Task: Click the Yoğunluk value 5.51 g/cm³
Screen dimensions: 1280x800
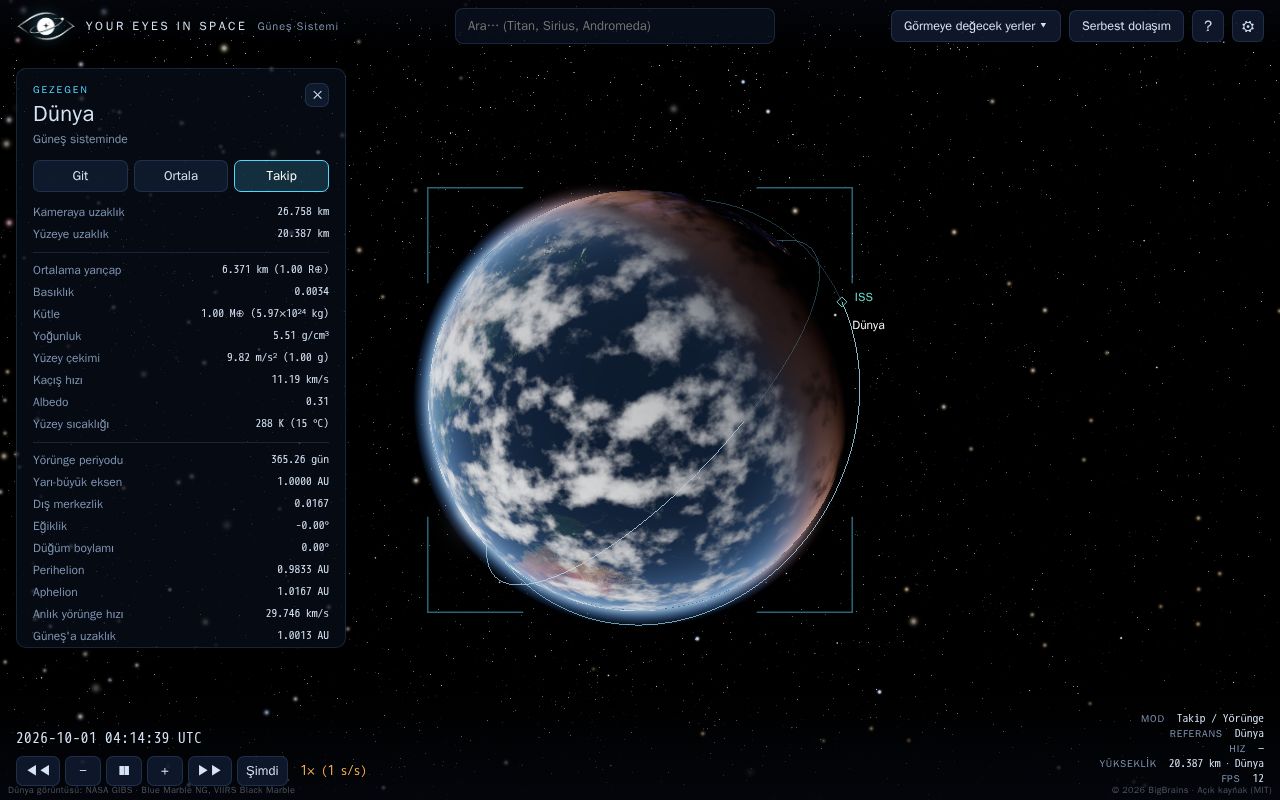Action: pyautogui.click(x=301, y=336)
